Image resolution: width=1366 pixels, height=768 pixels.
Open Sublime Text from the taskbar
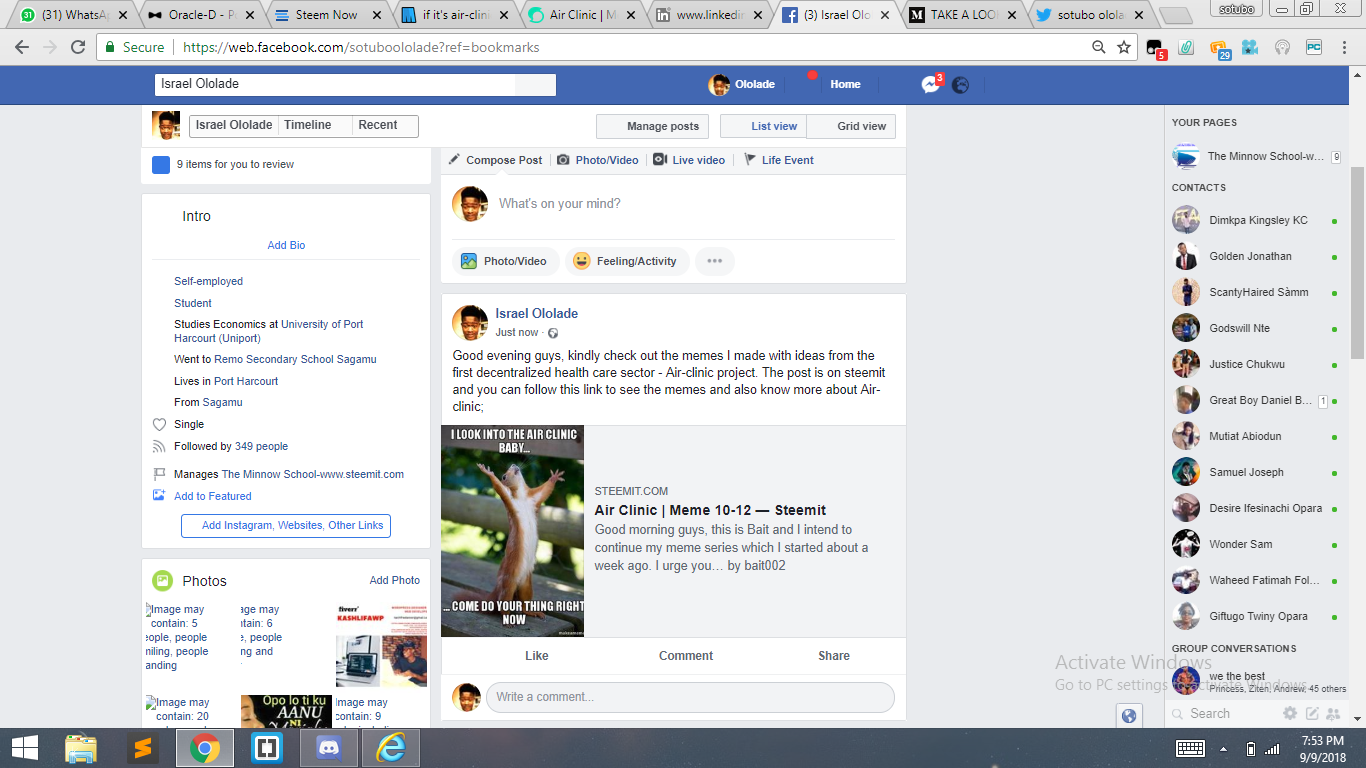[143, 748]
